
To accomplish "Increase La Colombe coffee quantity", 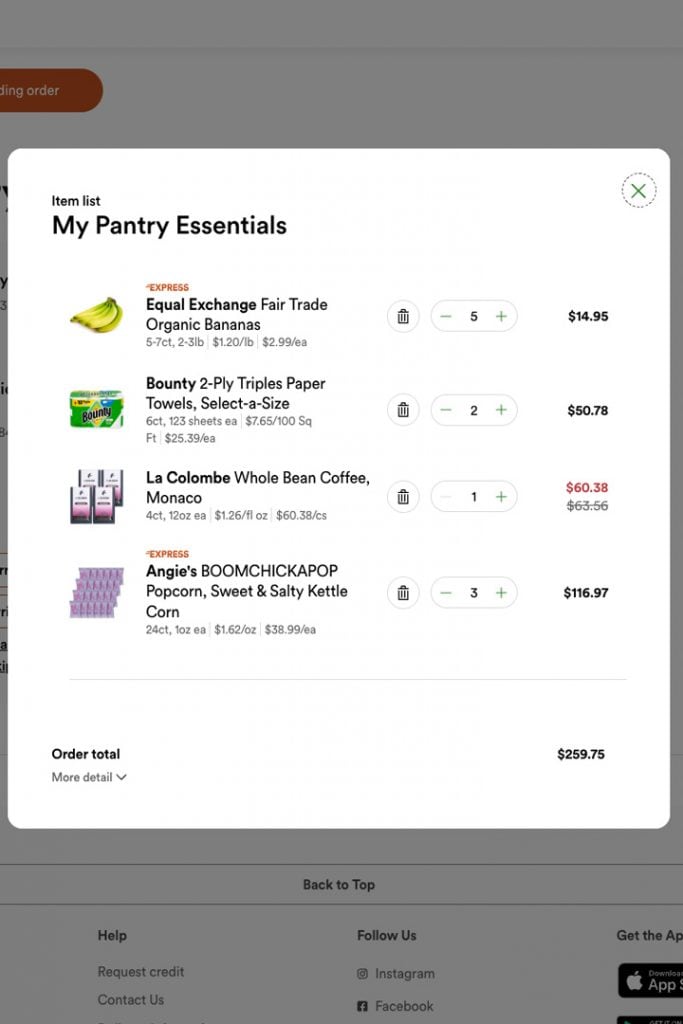I will point(501,497).
